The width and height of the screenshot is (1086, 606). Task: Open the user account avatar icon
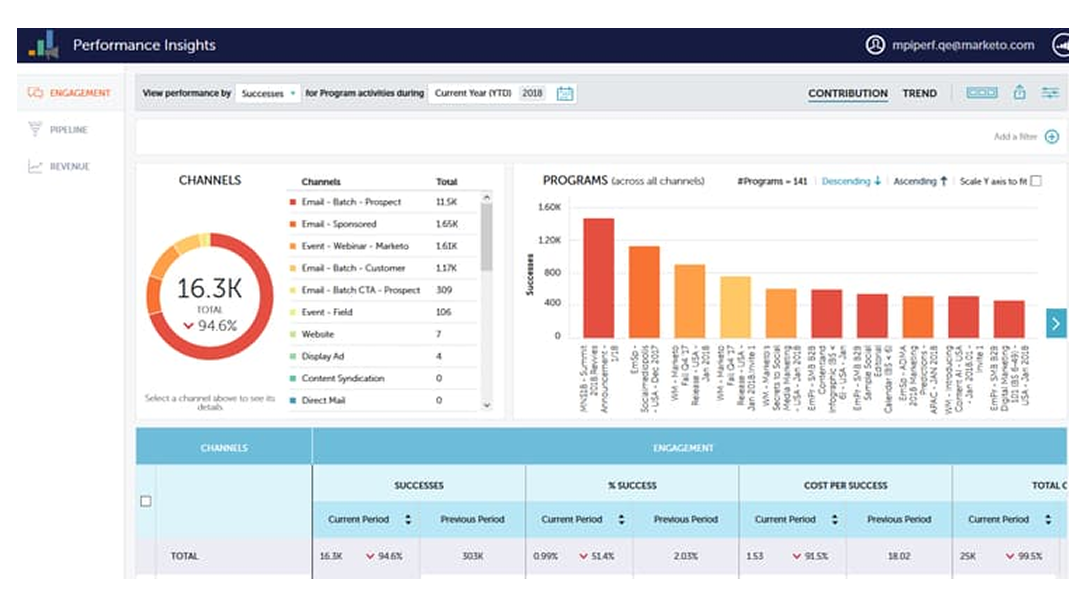[x=875, y=45]
